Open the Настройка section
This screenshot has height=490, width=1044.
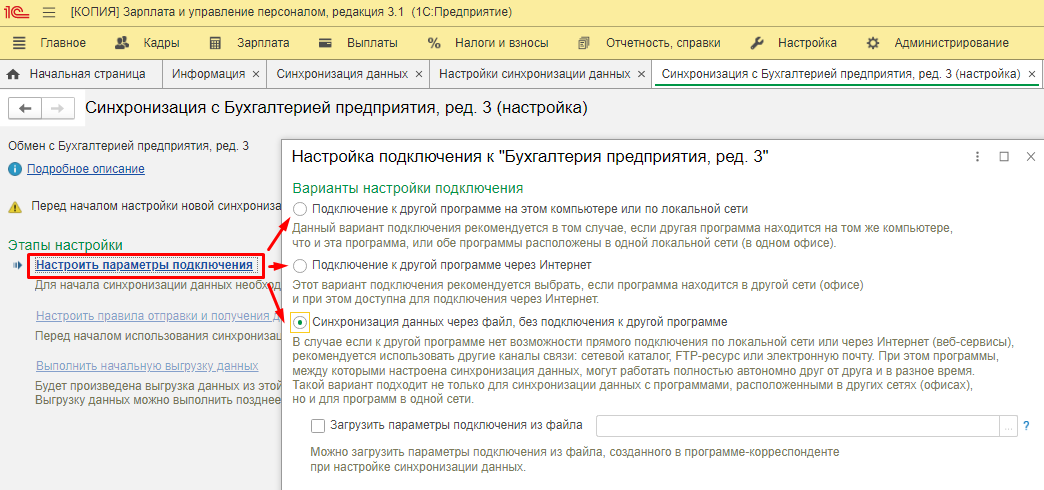[807, 43]
